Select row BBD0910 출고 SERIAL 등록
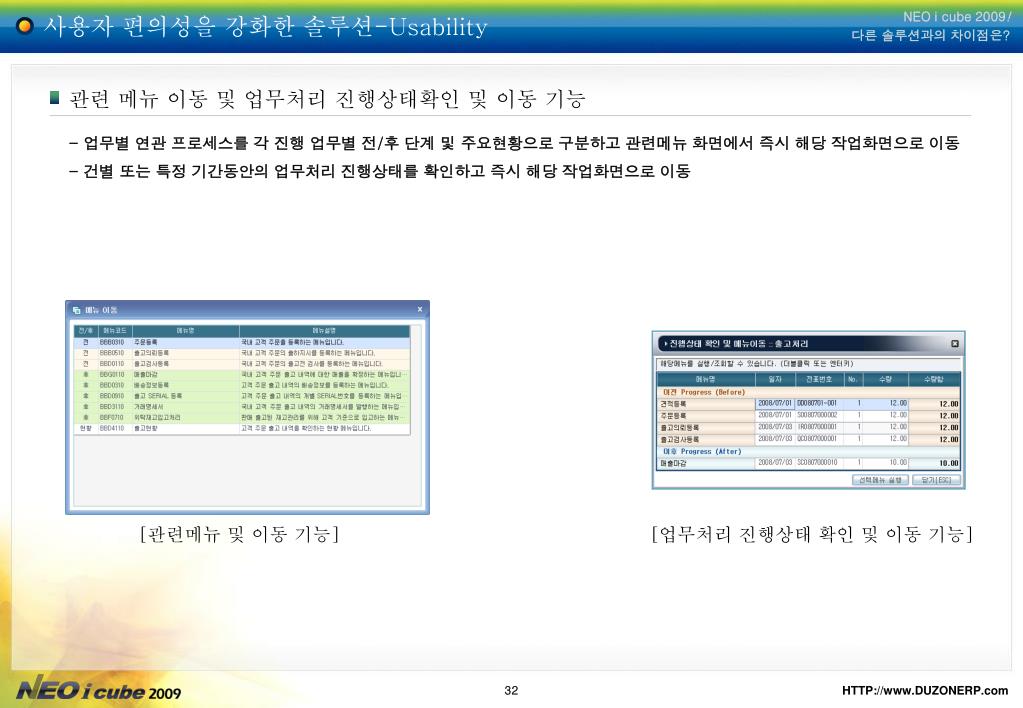This screenshot has width=1023, height=708. point(242,395)
